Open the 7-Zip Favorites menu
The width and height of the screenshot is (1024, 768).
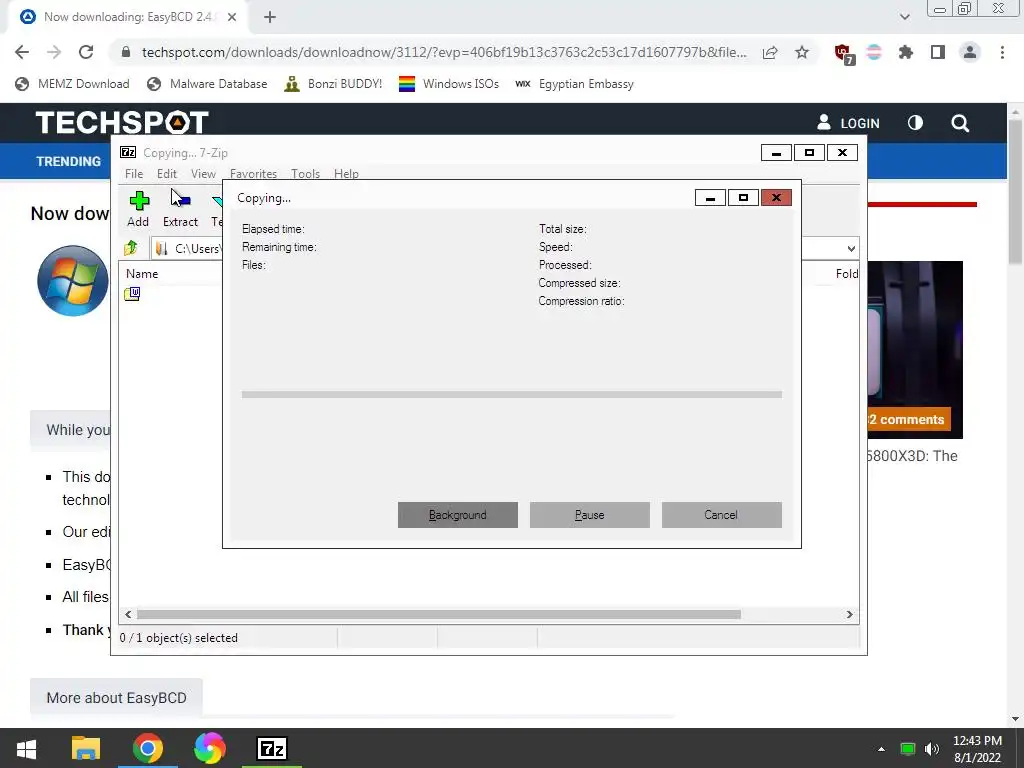click(253, 174)
